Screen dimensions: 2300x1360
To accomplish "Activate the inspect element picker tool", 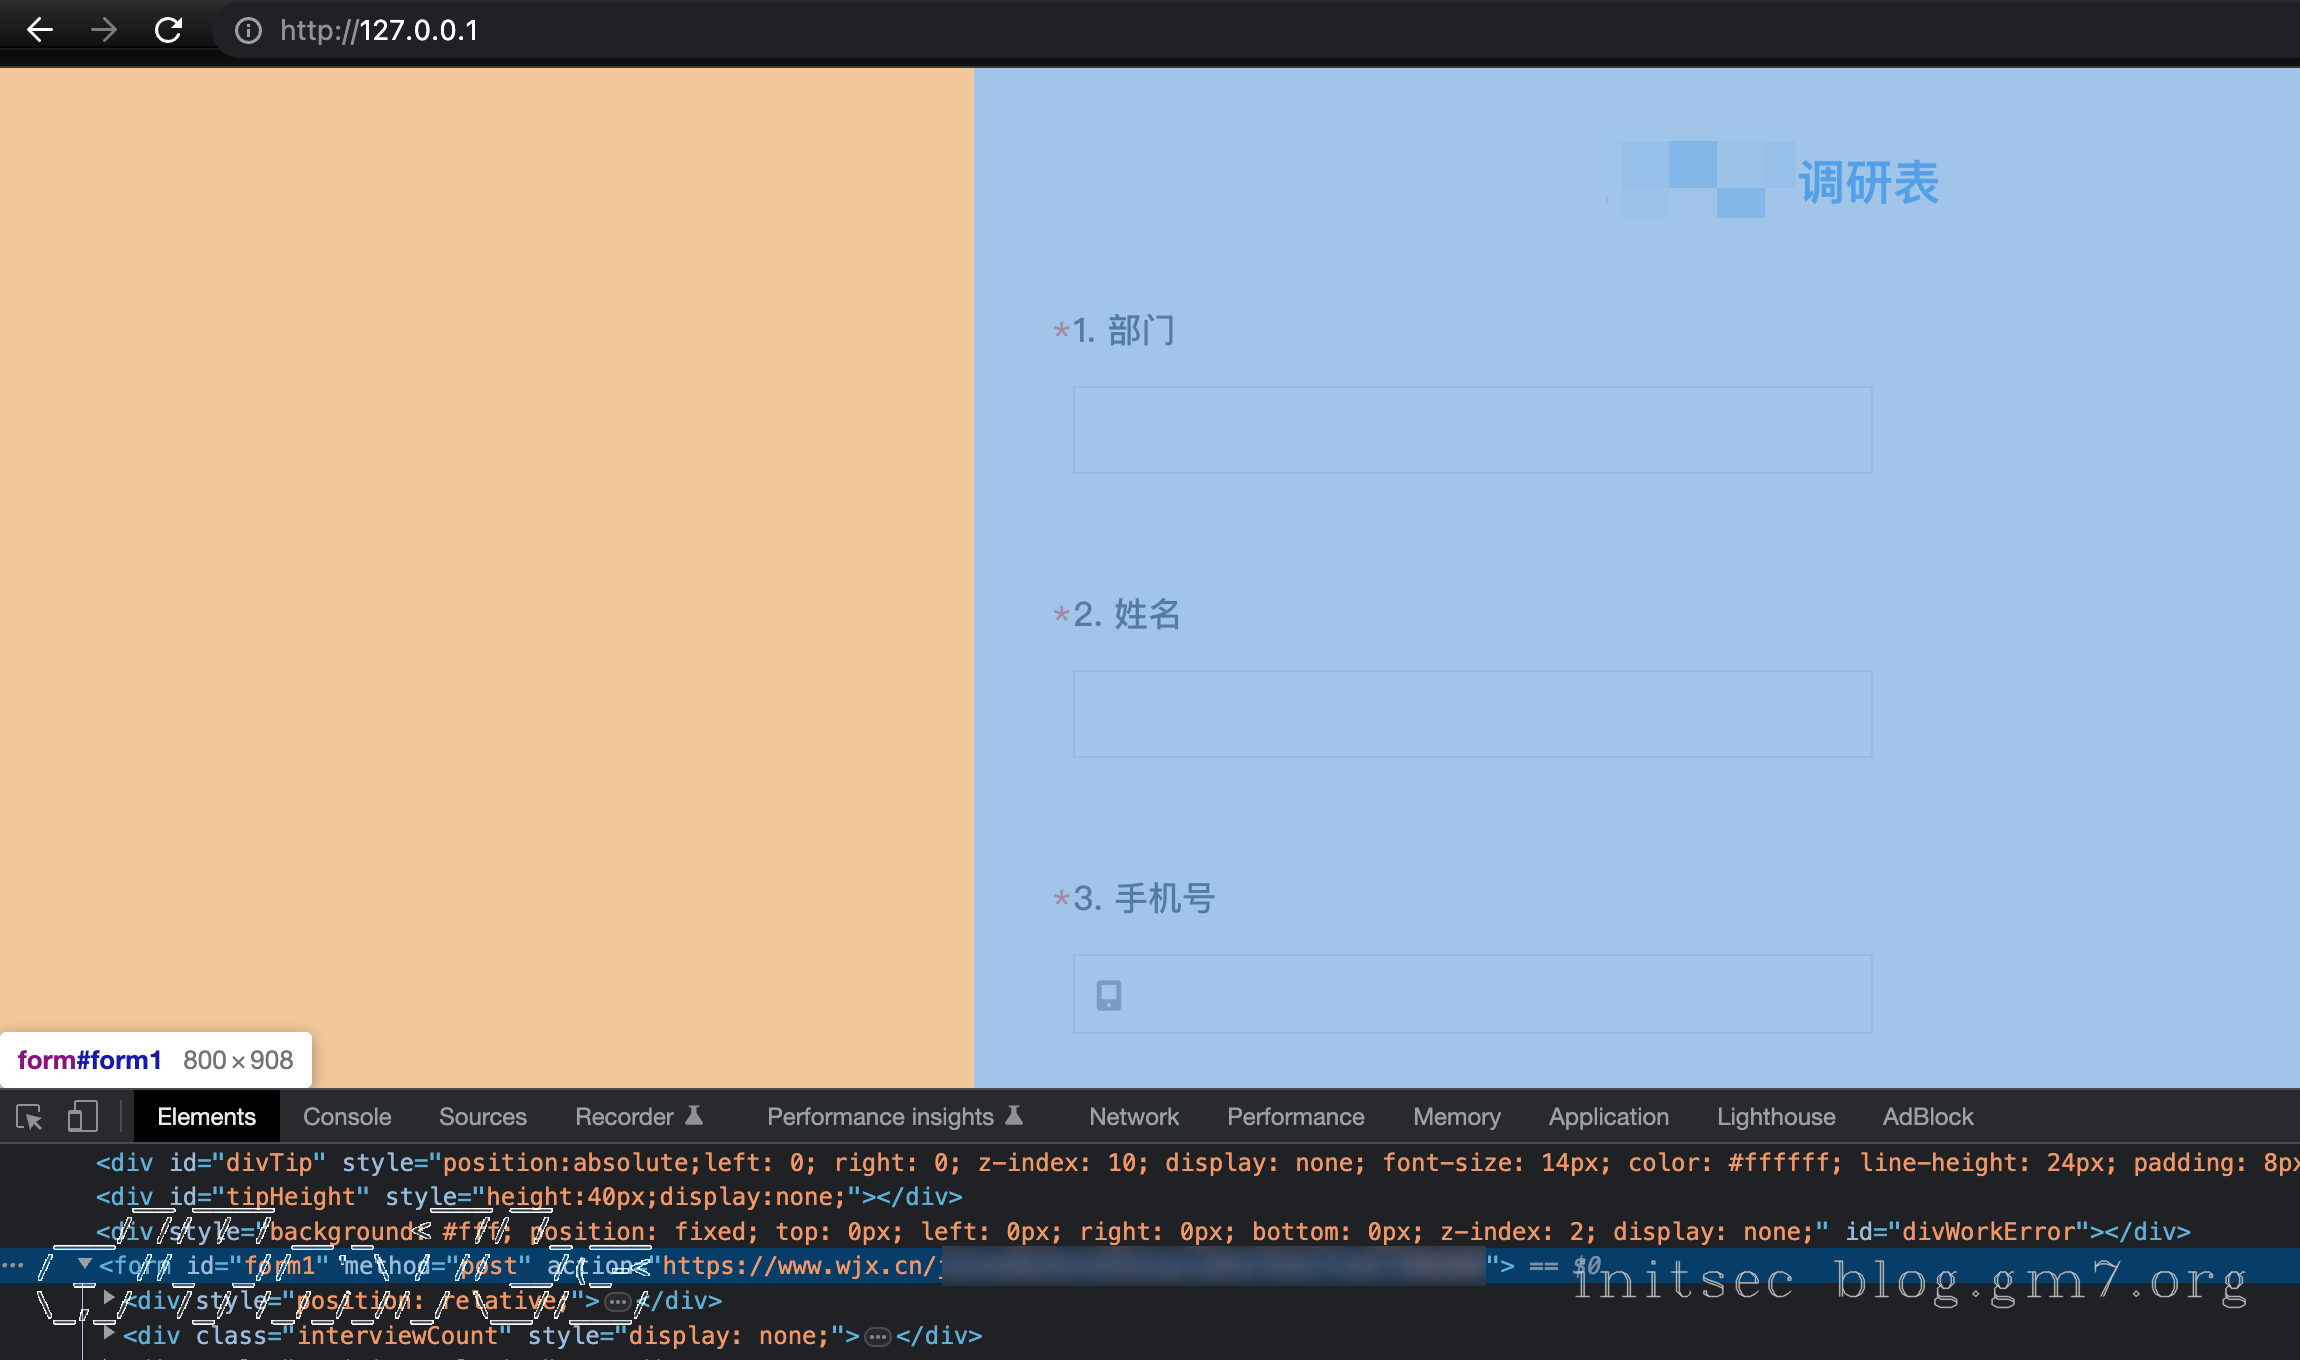I will (29, 1117).
